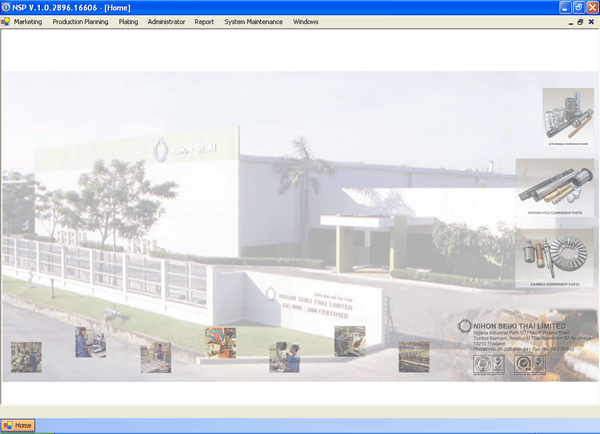Image resolution: width=600 pixels, height=434 pixels.
Task: Maximize the NSP application window
Action: pos(576,7)
